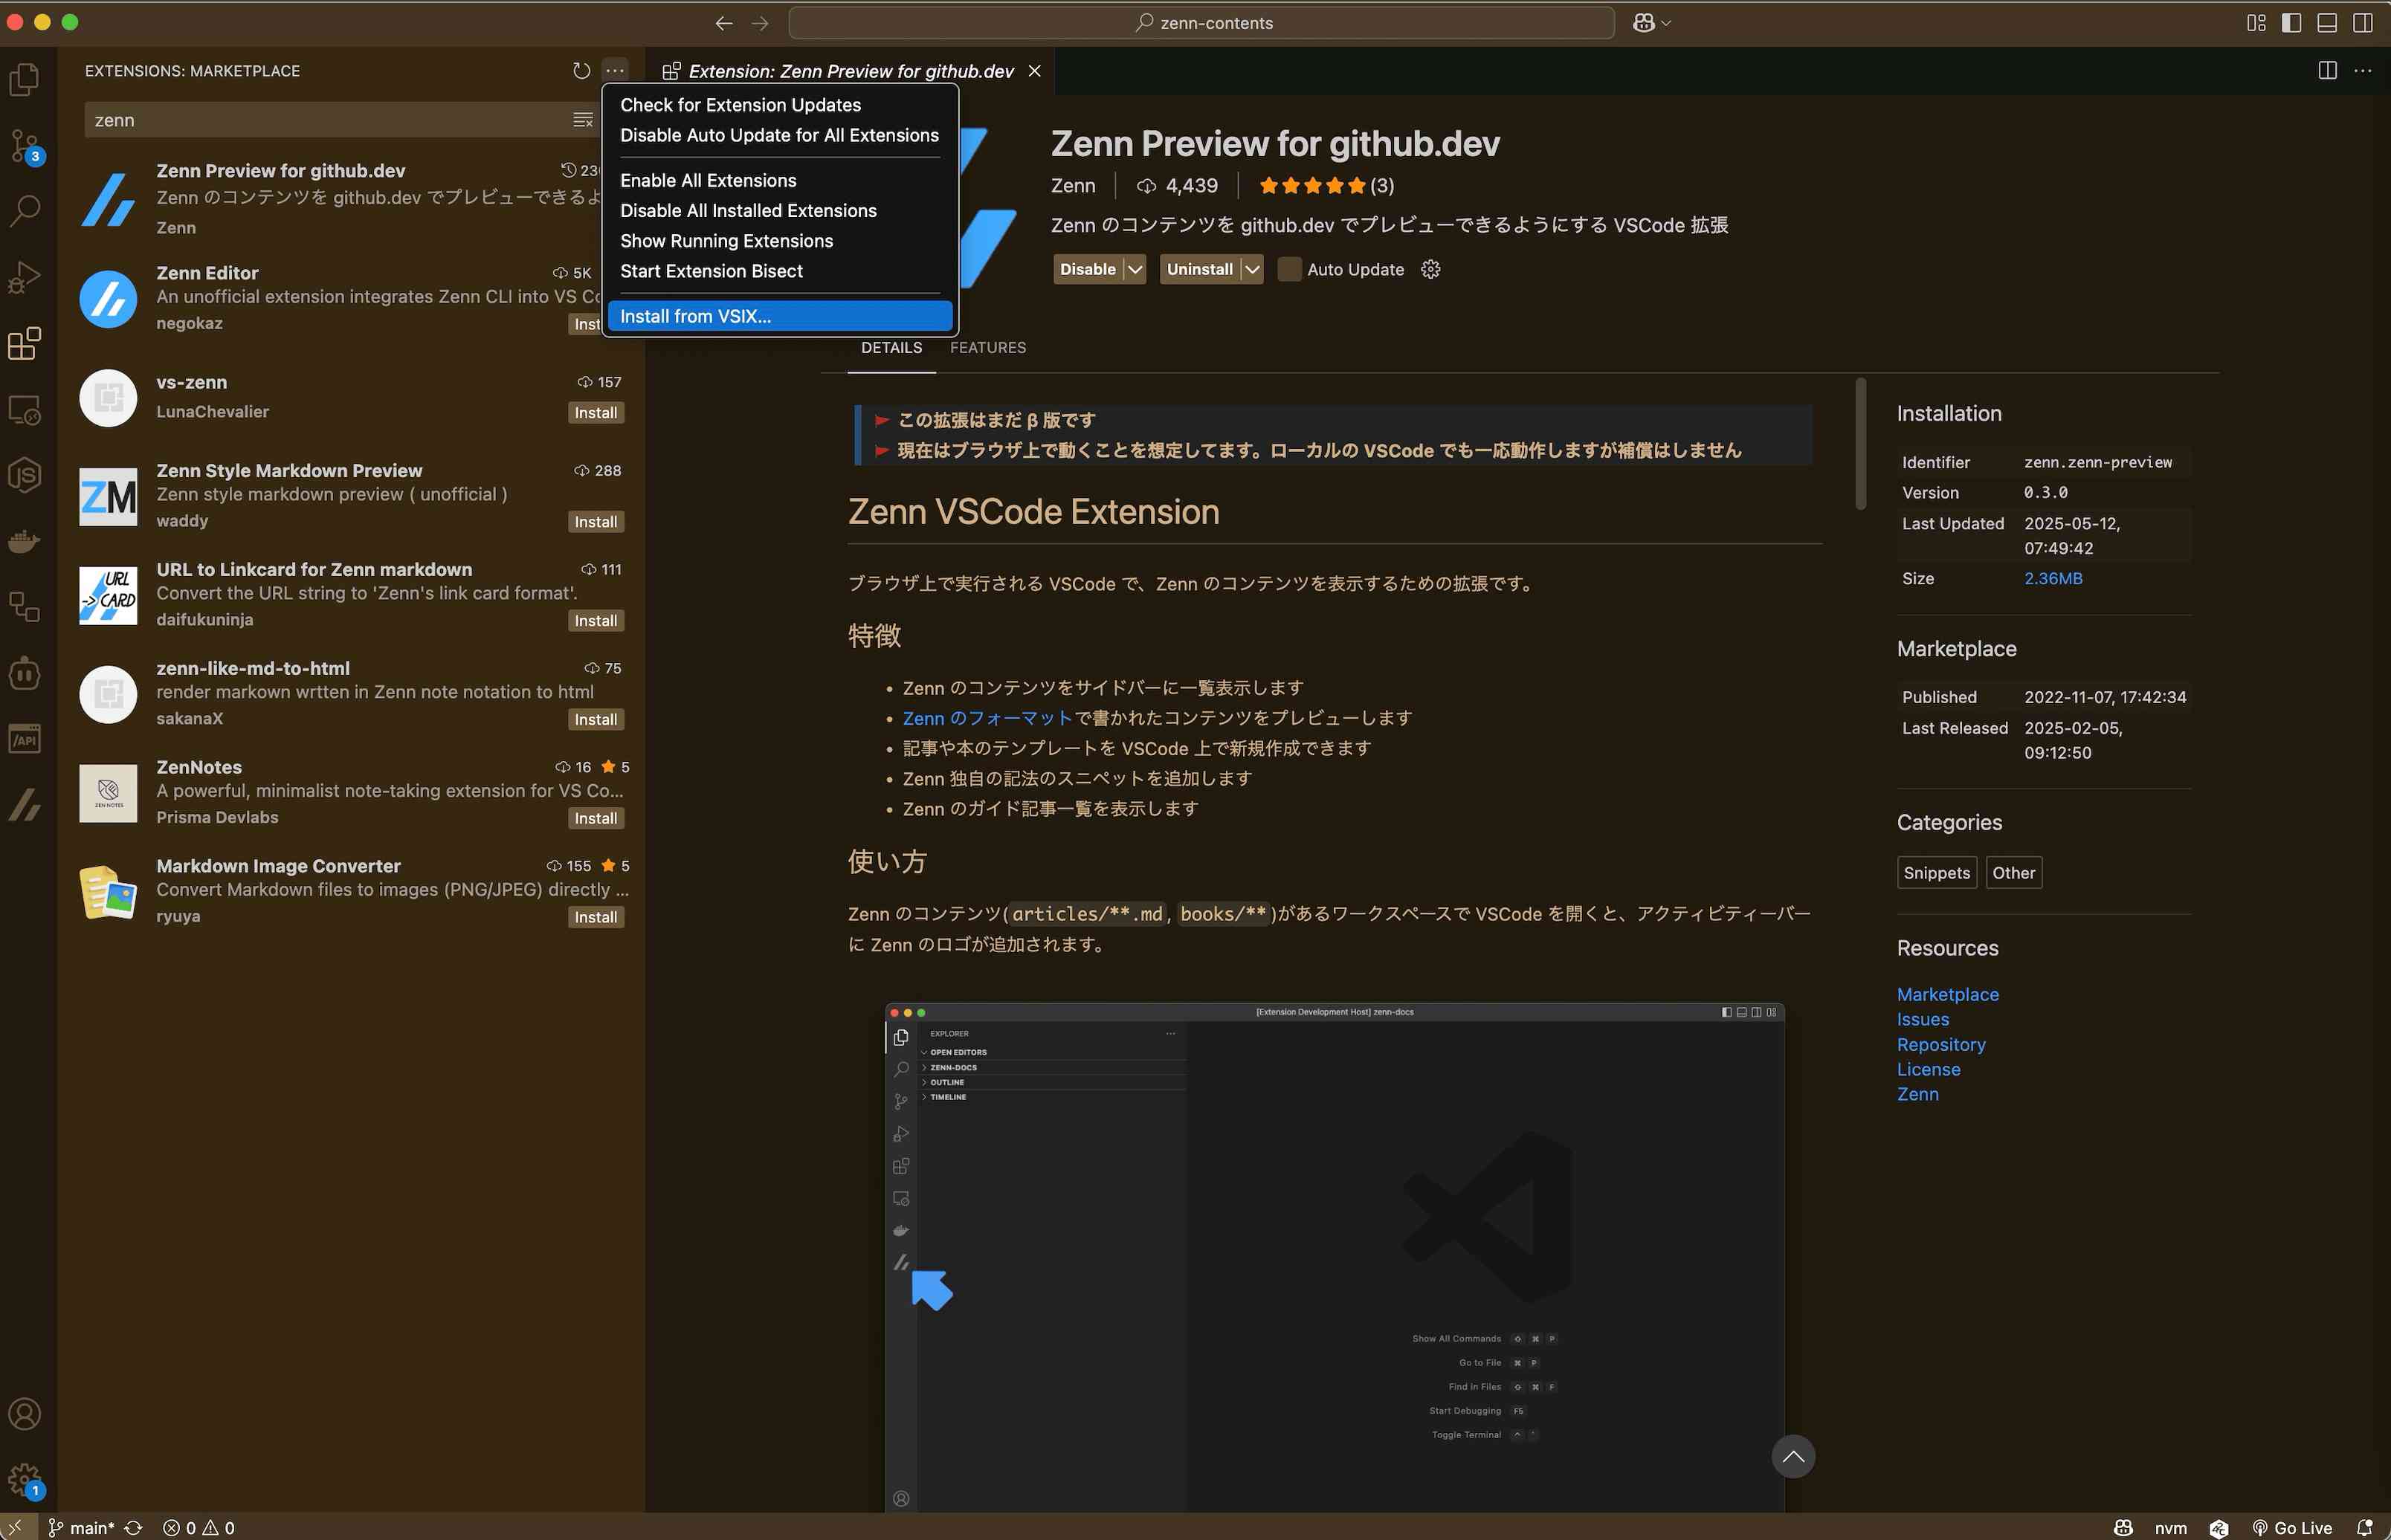Refresh the extensions marketplace list

coord(581,71)
